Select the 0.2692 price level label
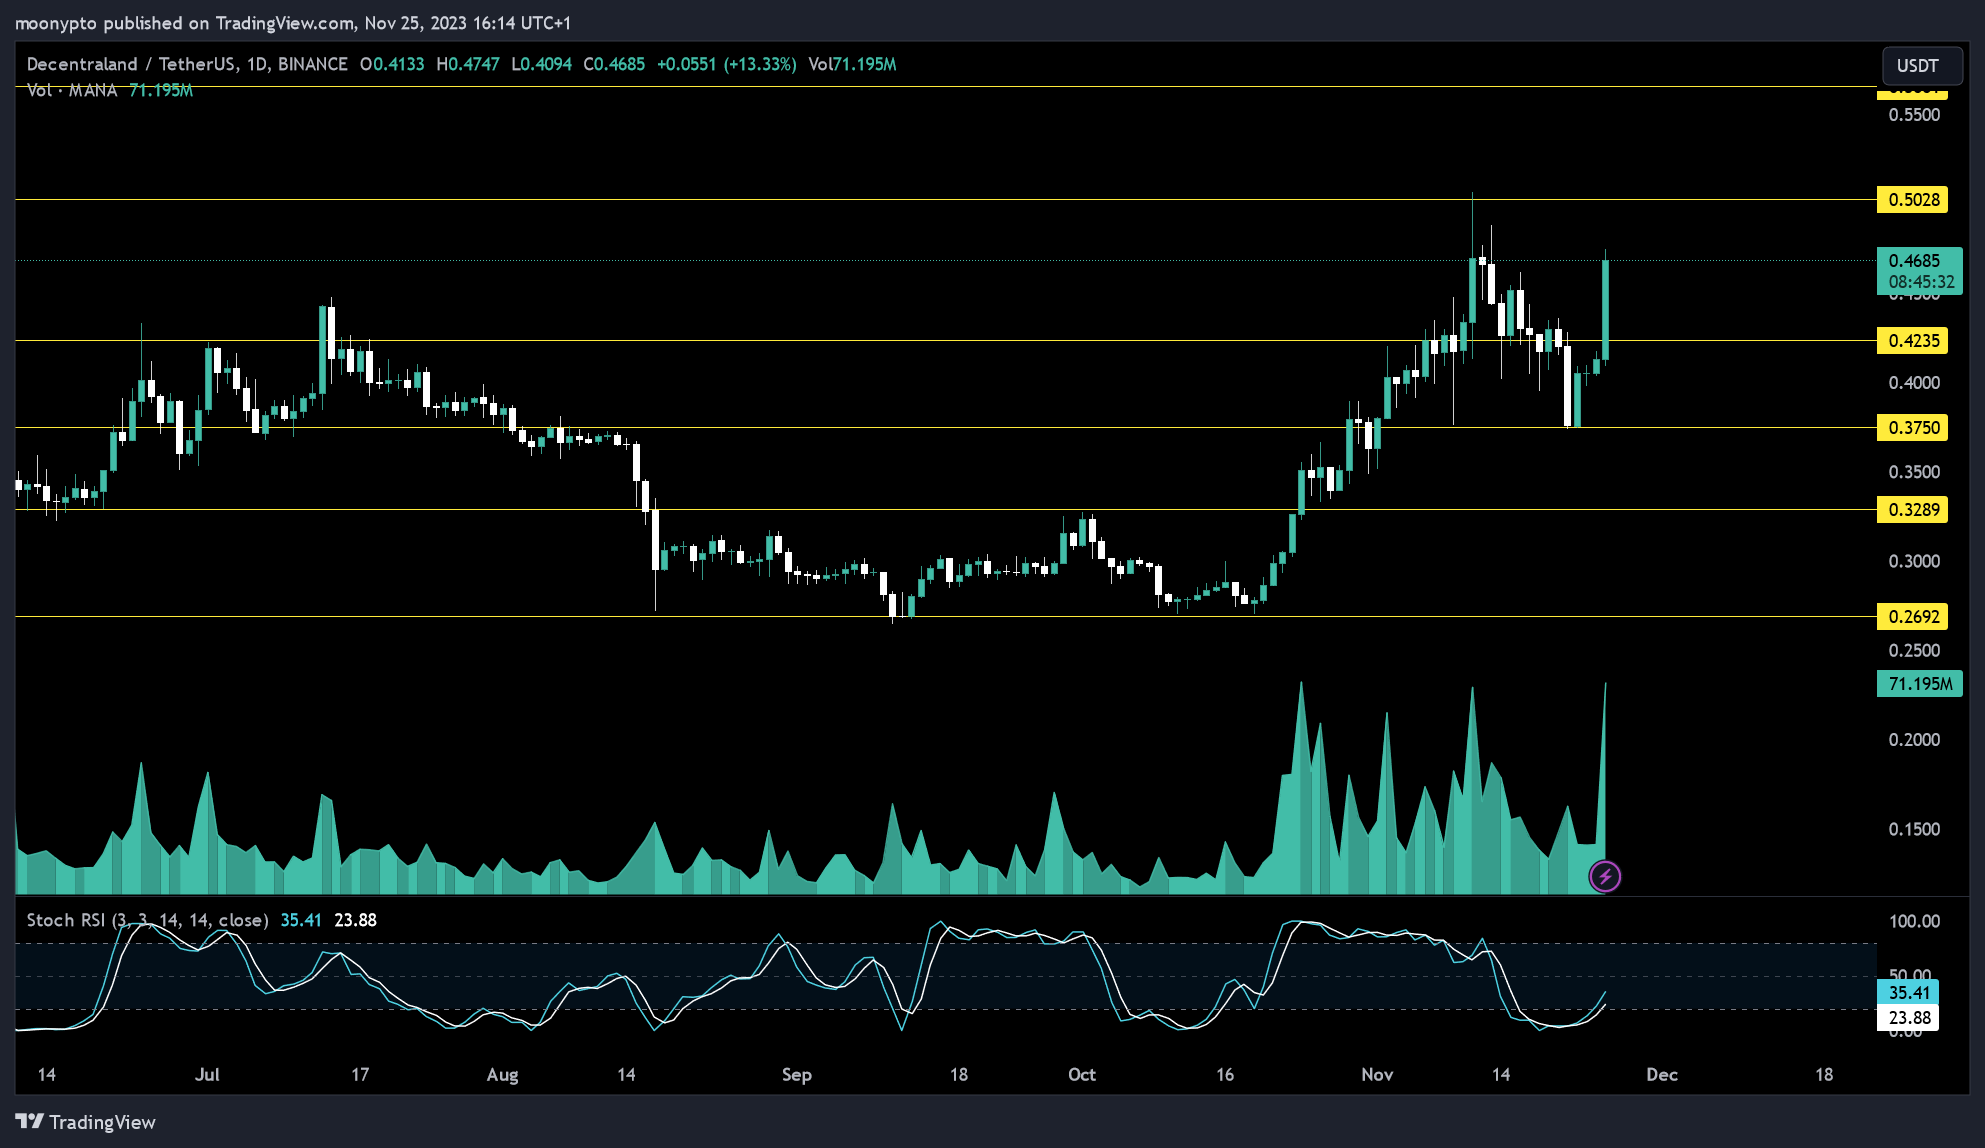This screenshot has width=1985, height=1148. point(1913,617)
